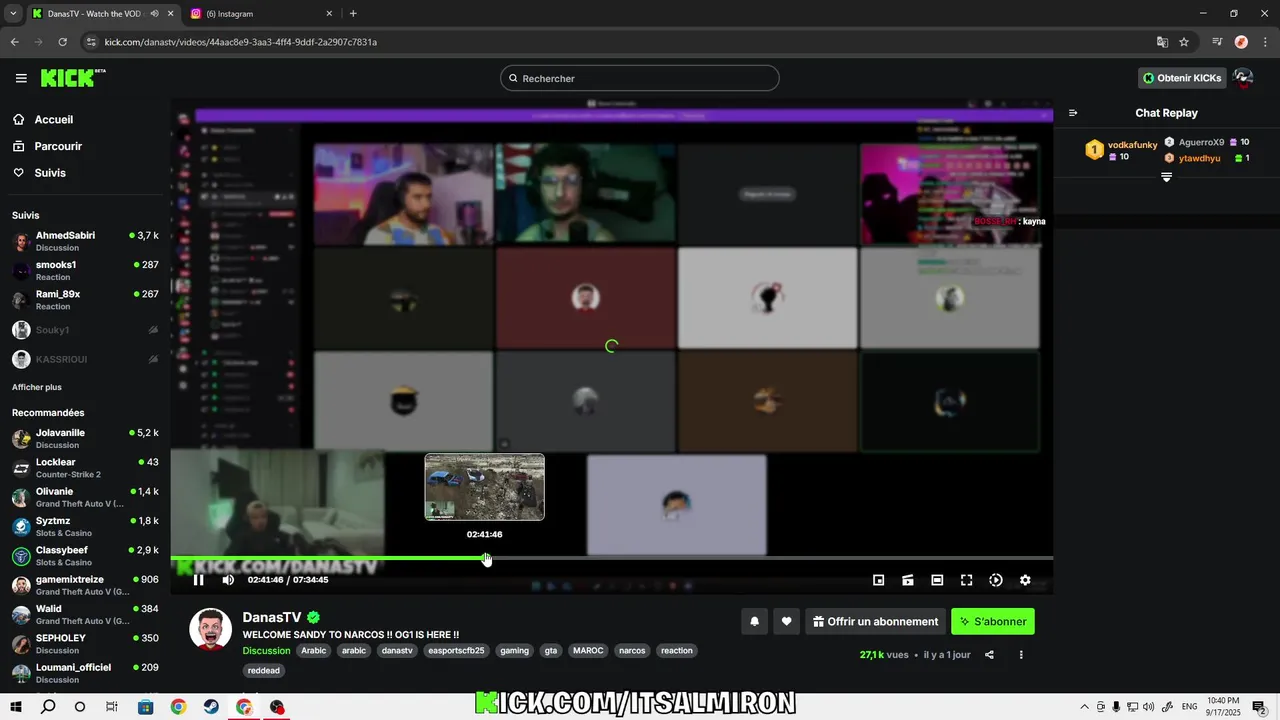This screenshot has width=1280, height=720.
Task: Open Jolavanille recommended channel
Action: (85, 439)
